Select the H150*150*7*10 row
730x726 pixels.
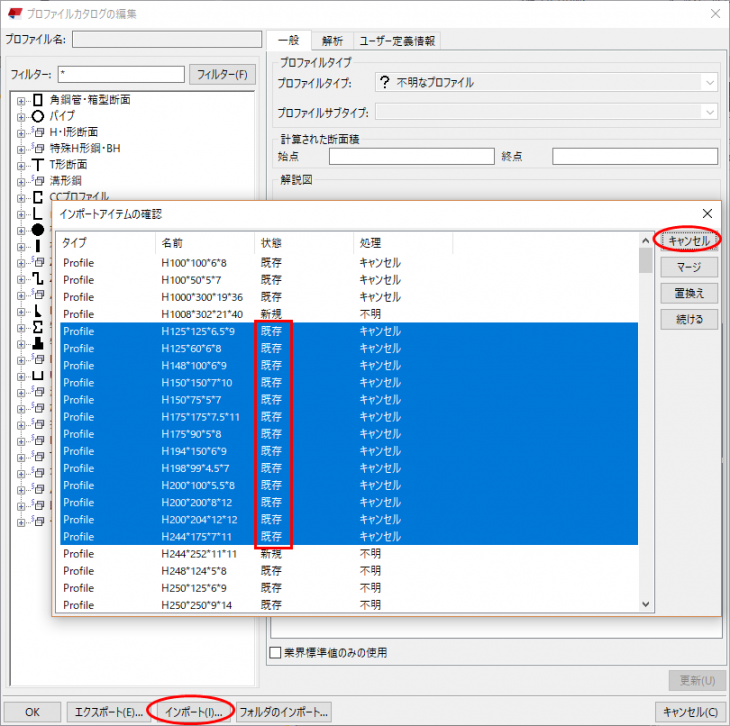coord(349,383)
